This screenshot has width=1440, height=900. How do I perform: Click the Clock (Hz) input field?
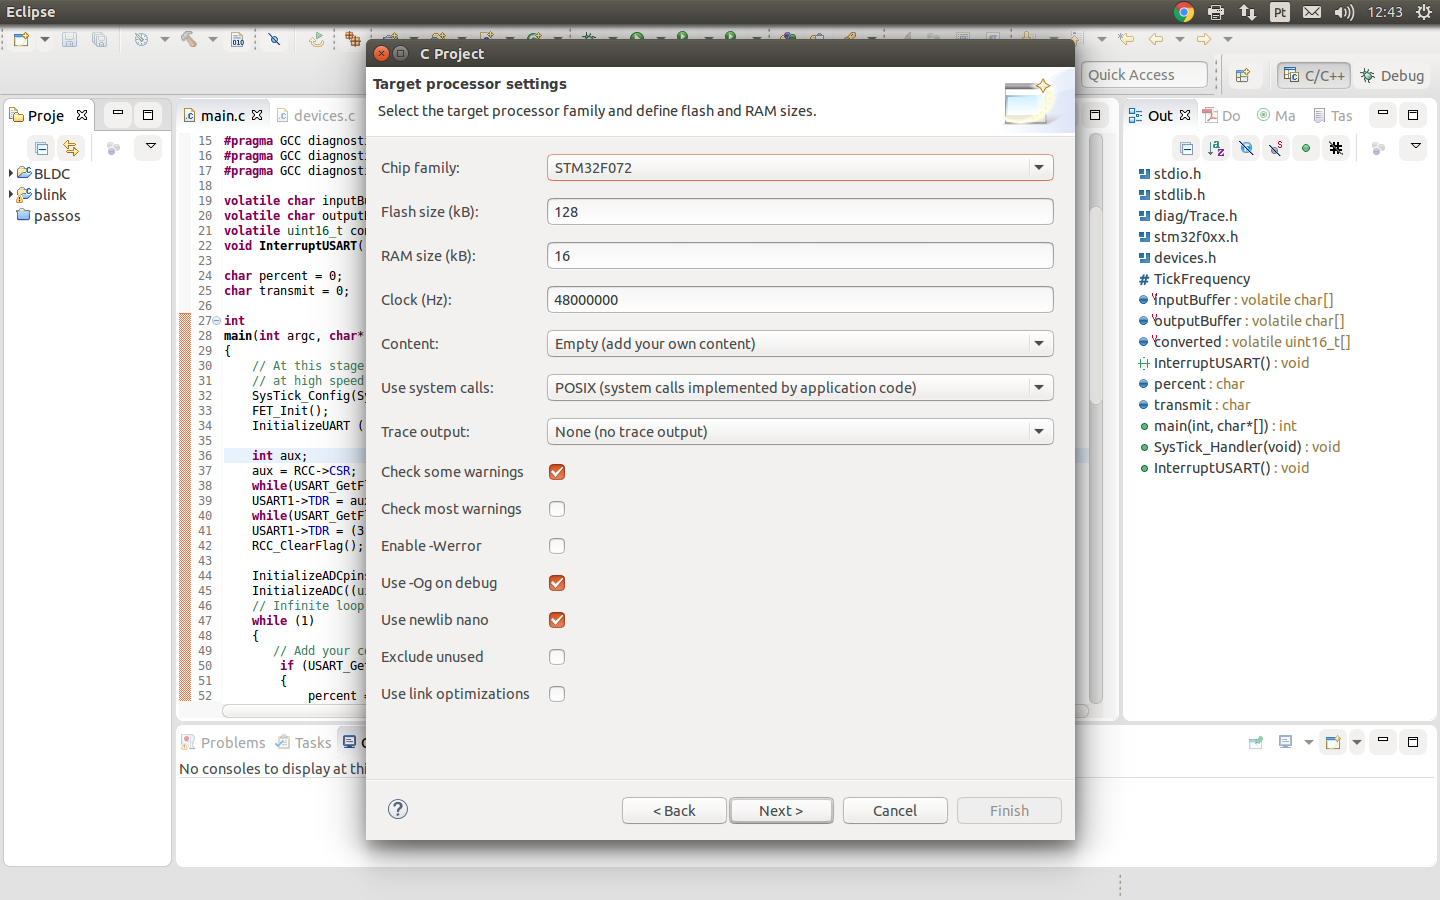point(800,300)
